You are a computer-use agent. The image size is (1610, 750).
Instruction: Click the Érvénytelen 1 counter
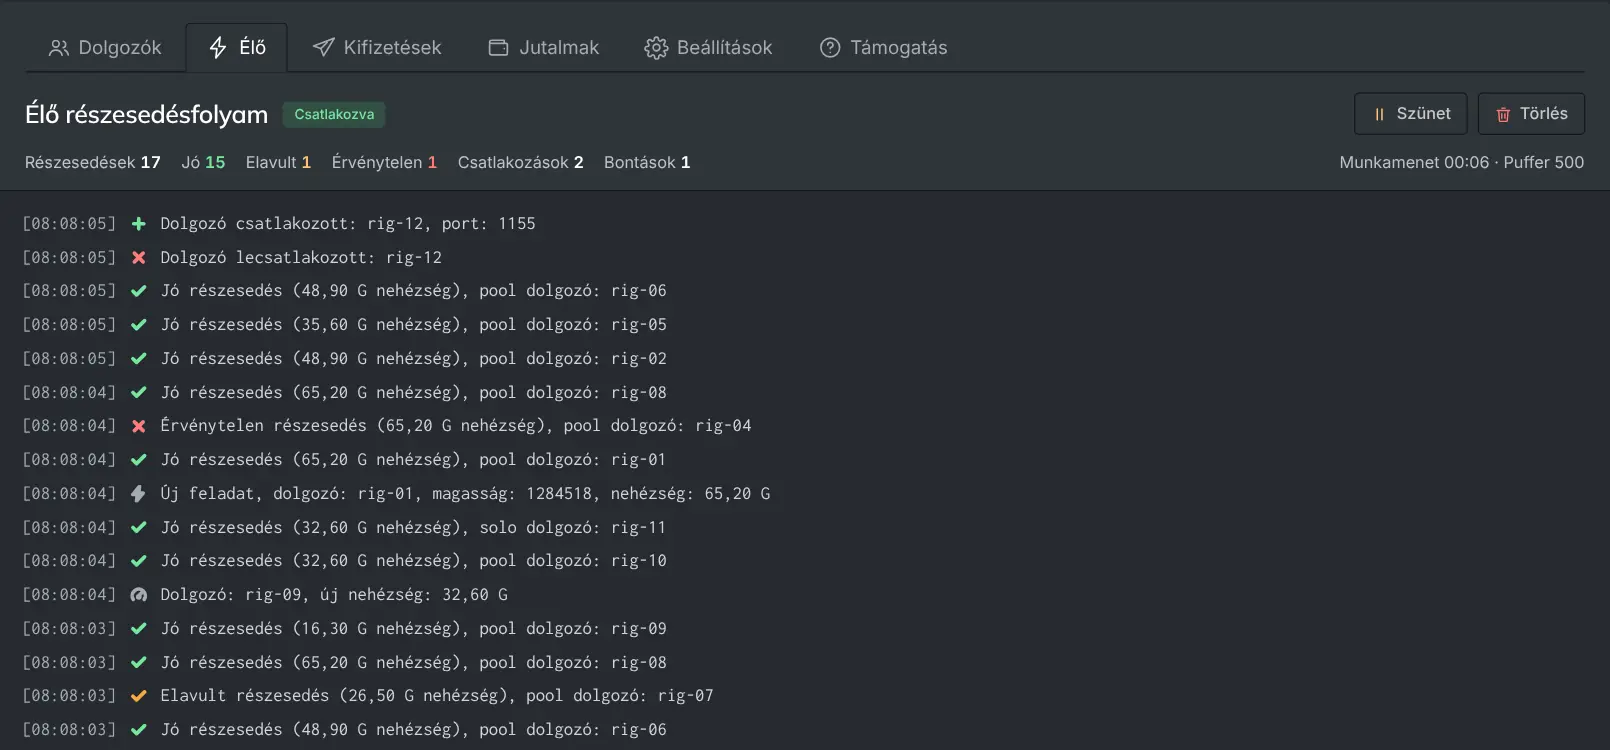[x=384, y=162]
